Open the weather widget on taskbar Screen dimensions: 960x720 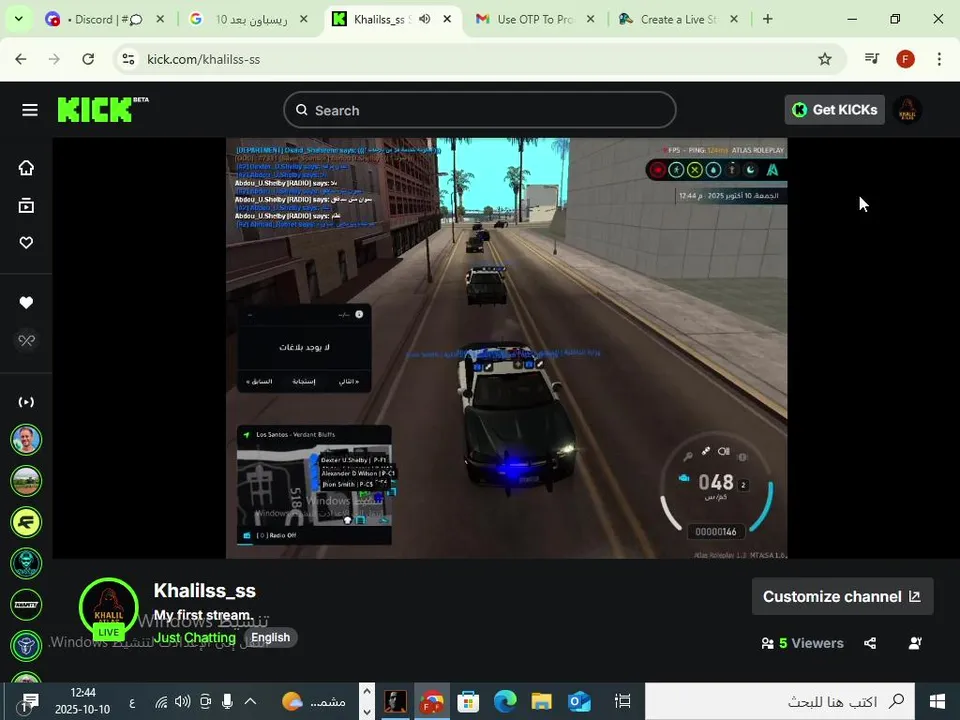pos(314,702)
